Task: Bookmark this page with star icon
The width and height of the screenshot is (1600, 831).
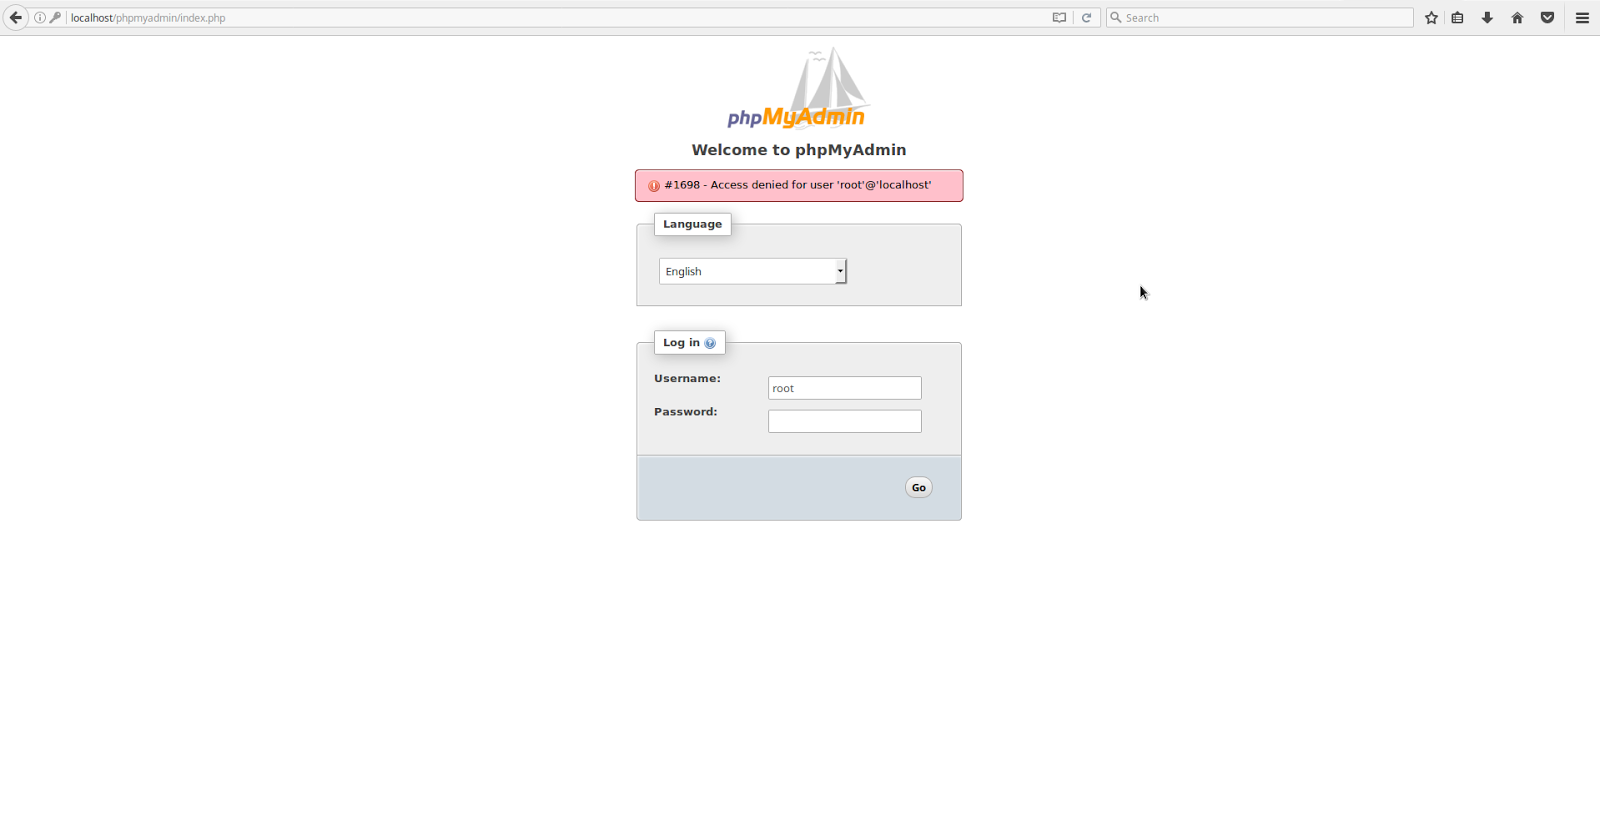Action: [x=1431, y=18]
